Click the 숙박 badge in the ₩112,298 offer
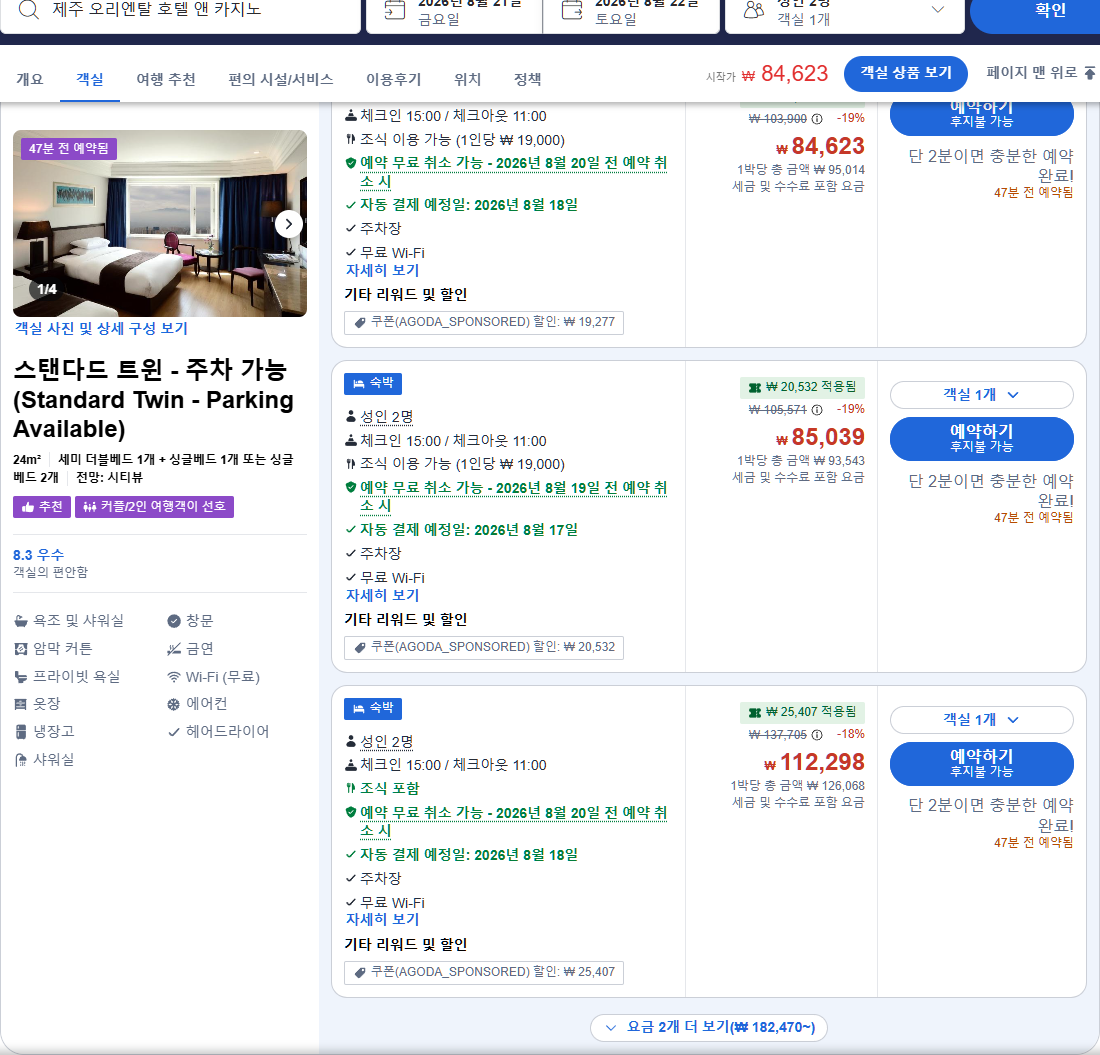Image resolution: width=1100 pixels, height=1055 pixels. [373, 708]
